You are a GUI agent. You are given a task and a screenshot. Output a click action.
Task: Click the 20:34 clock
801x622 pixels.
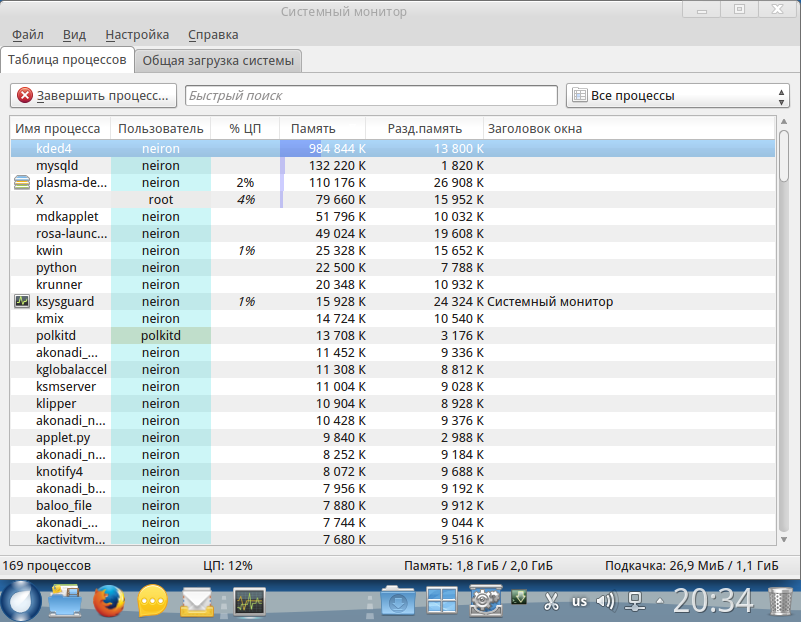click(713, 601)
